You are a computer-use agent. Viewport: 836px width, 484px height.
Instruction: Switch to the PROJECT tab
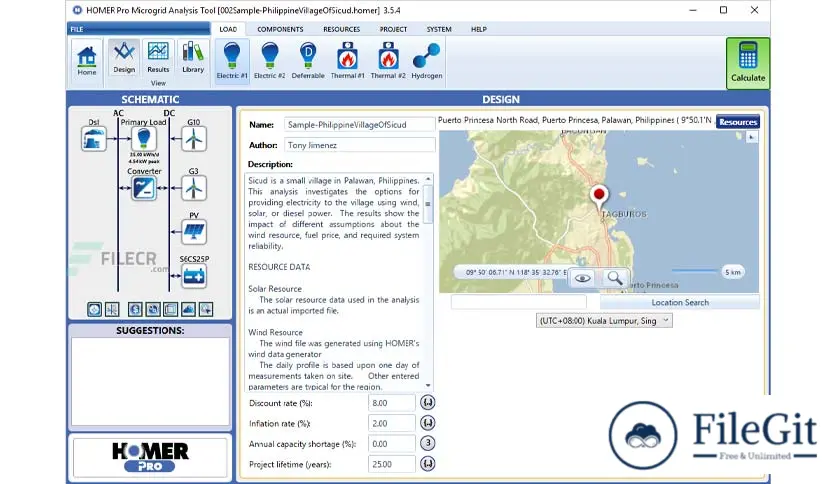click(x=393, y=29)
